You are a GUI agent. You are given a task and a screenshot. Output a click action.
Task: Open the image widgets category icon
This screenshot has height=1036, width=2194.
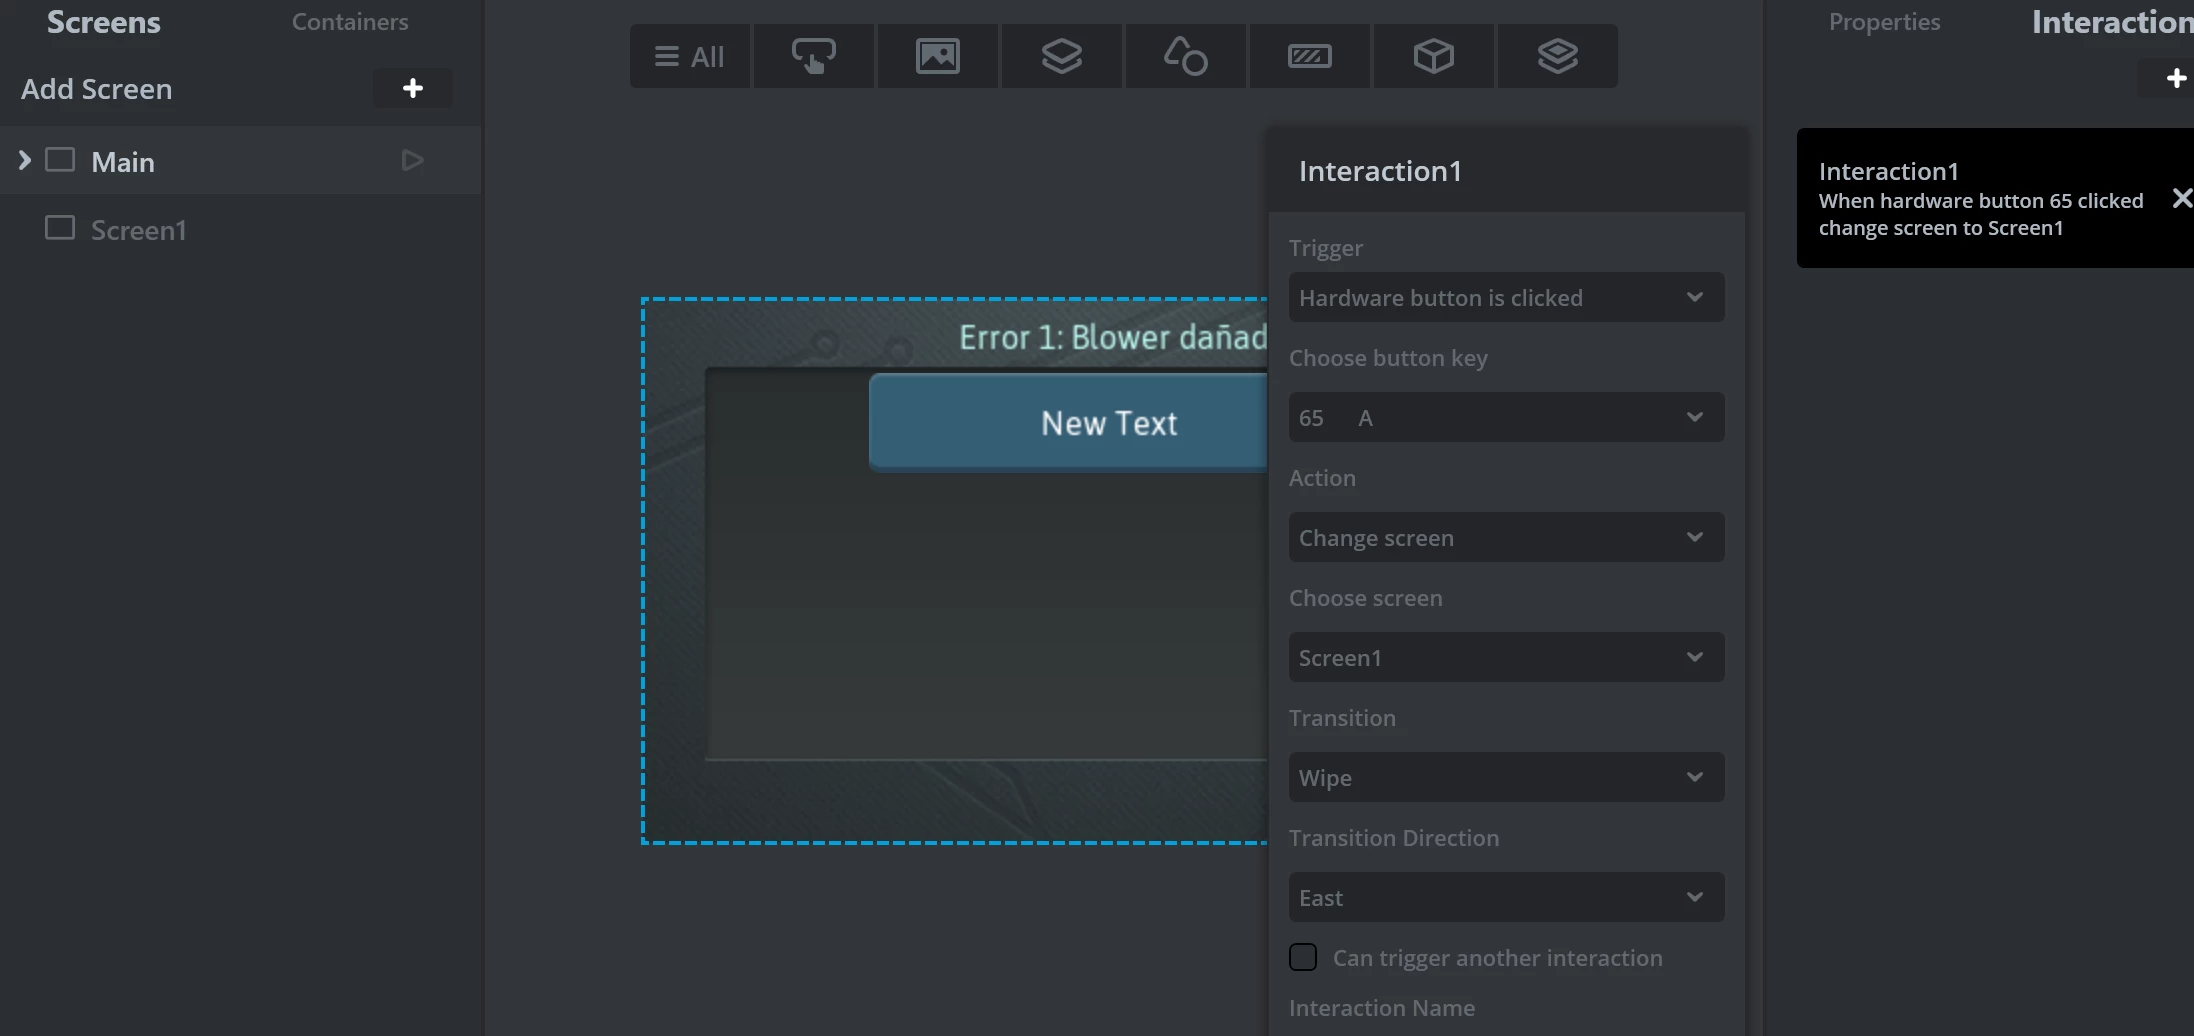point(937,56)
